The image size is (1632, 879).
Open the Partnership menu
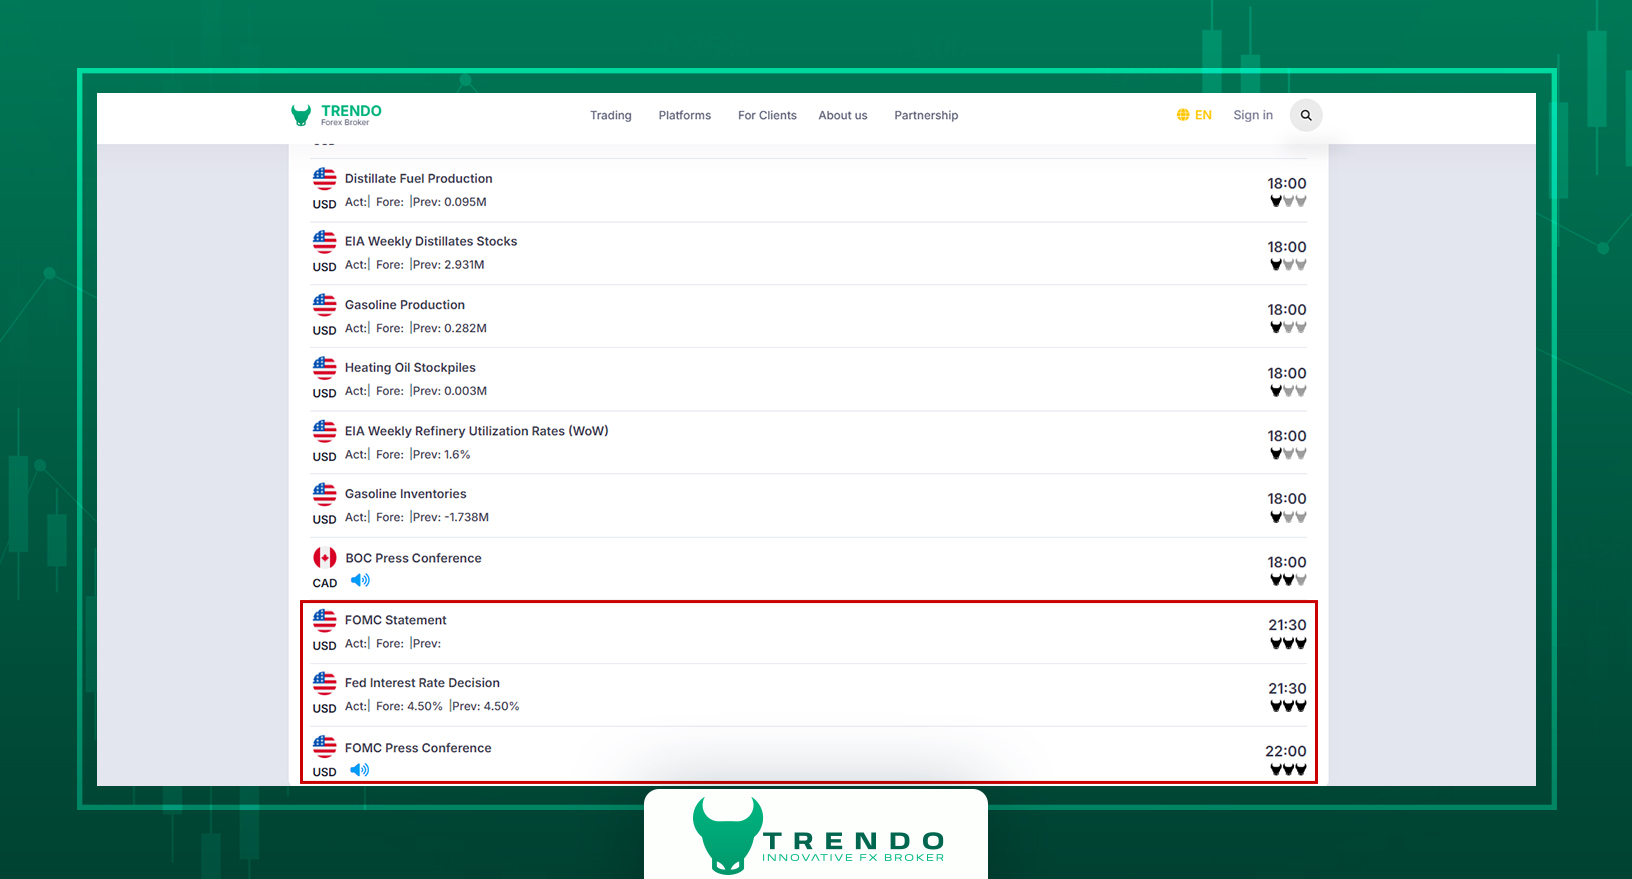click(926, 115)
